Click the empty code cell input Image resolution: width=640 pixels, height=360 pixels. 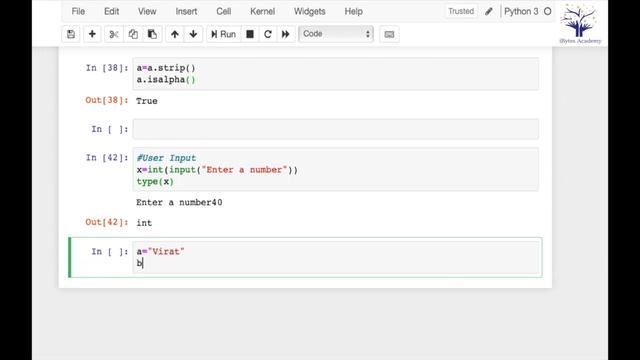pos(336,129)
